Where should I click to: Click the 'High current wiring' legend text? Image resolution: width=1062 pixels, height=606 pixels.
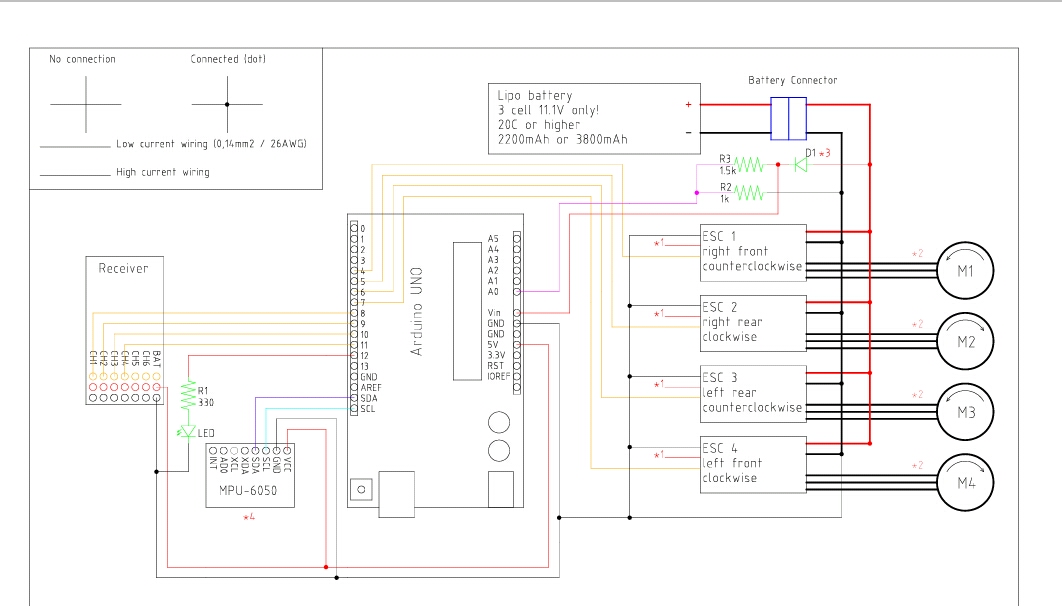click(x=163, y=172)
